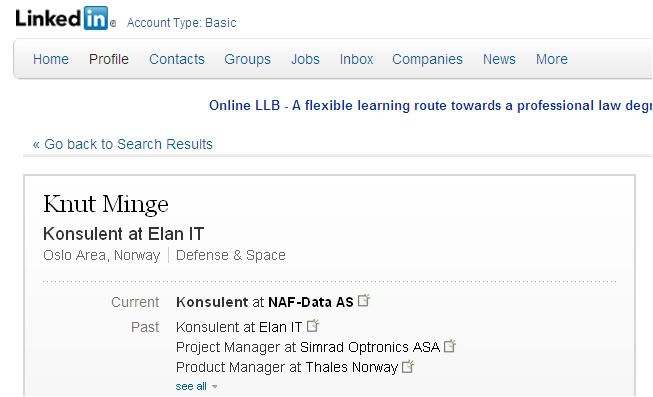Open the Companies menu
Image resolution: width=653 pixels, height=397 pixels.
[427, 59]
